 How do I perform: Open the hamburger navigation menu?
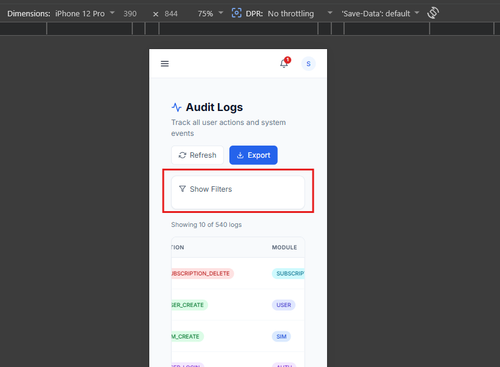click(x=165, y=64)
